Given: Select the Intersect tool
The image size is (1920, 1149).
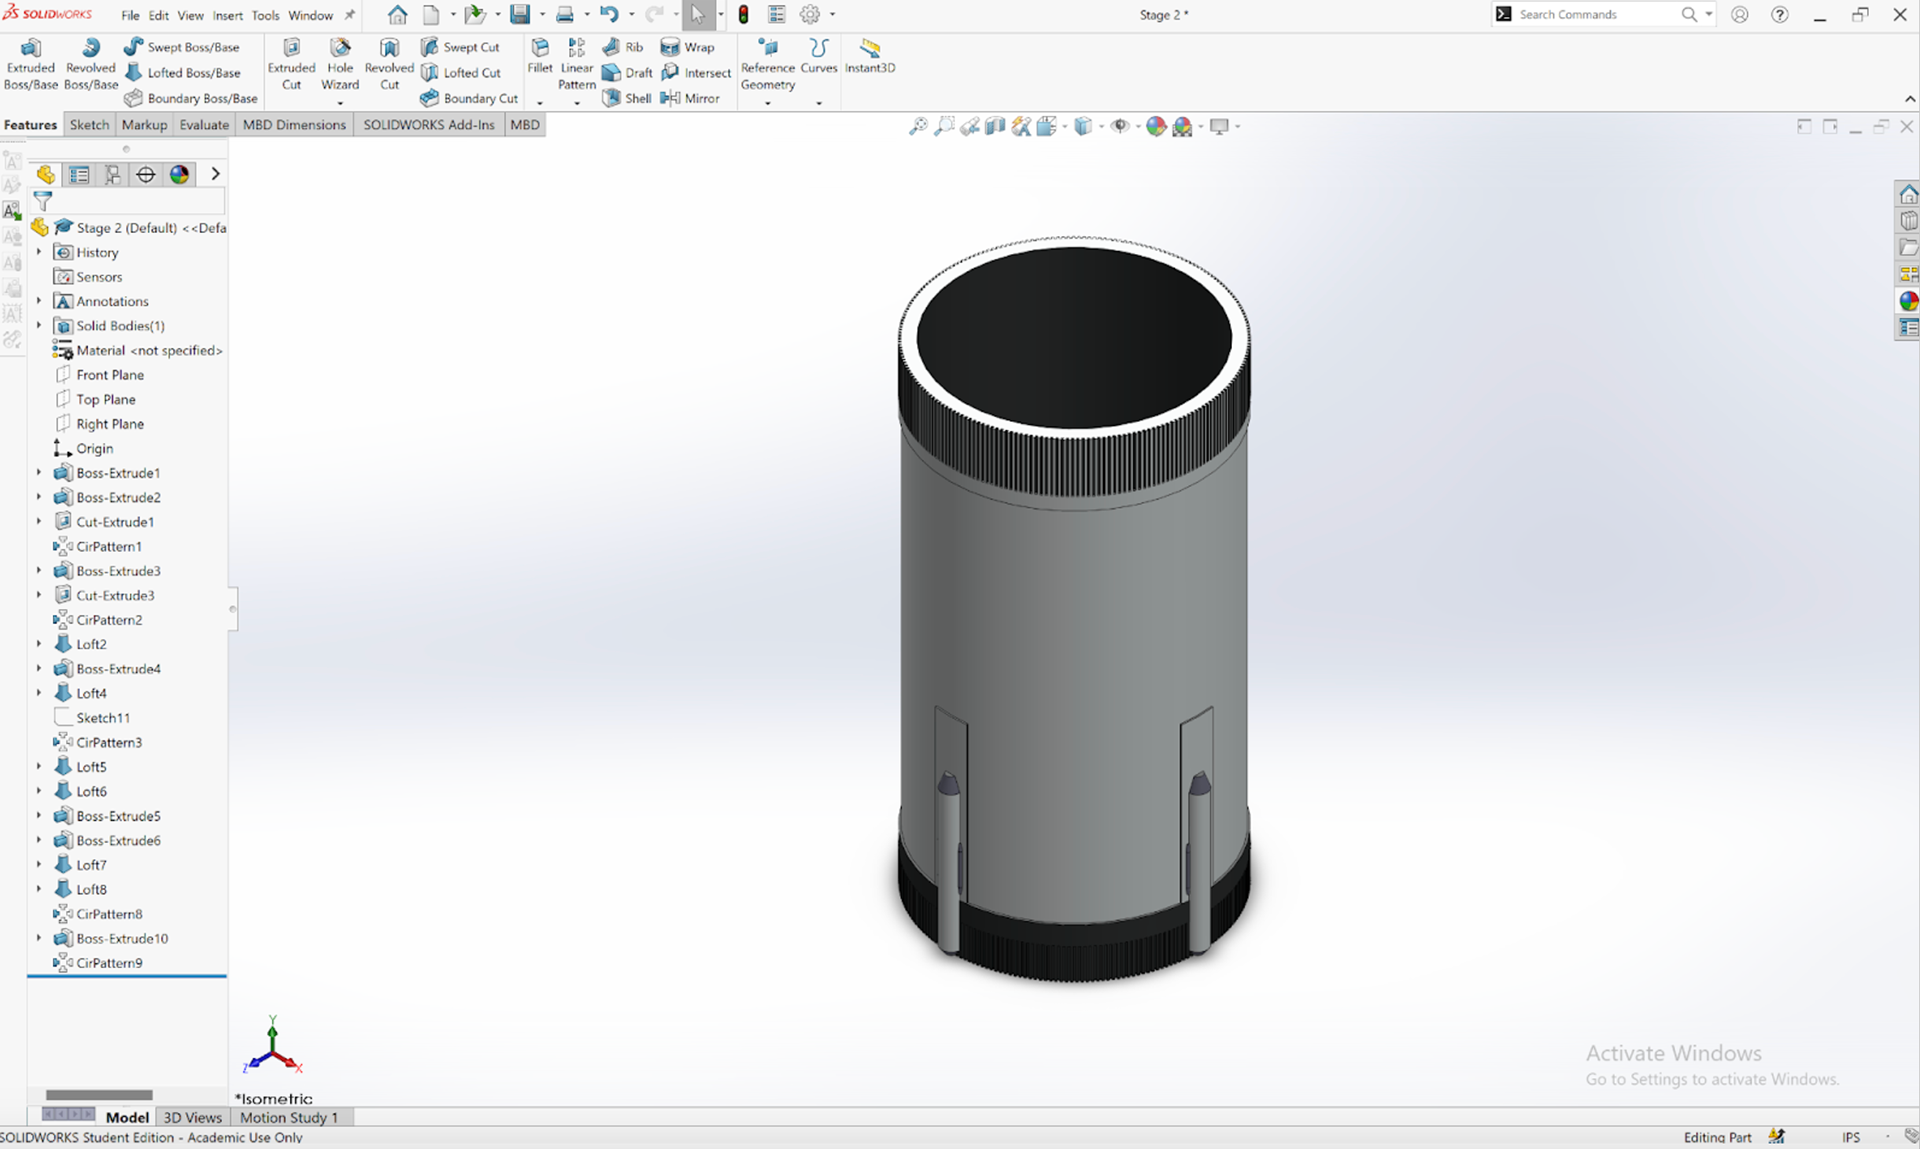Looking at the screenshot, I should pyautogui.click(x=696, y=72).
